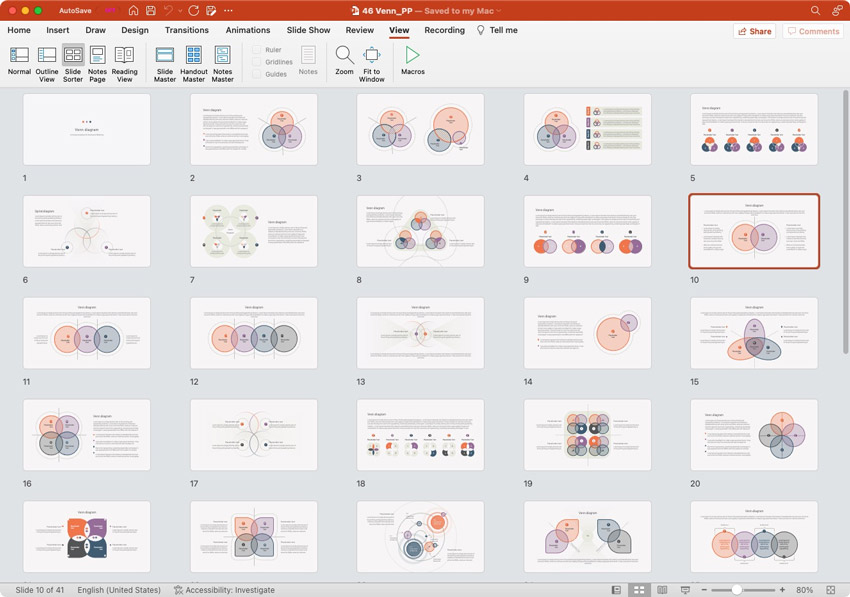Open the Handout Master

point(193,63)
